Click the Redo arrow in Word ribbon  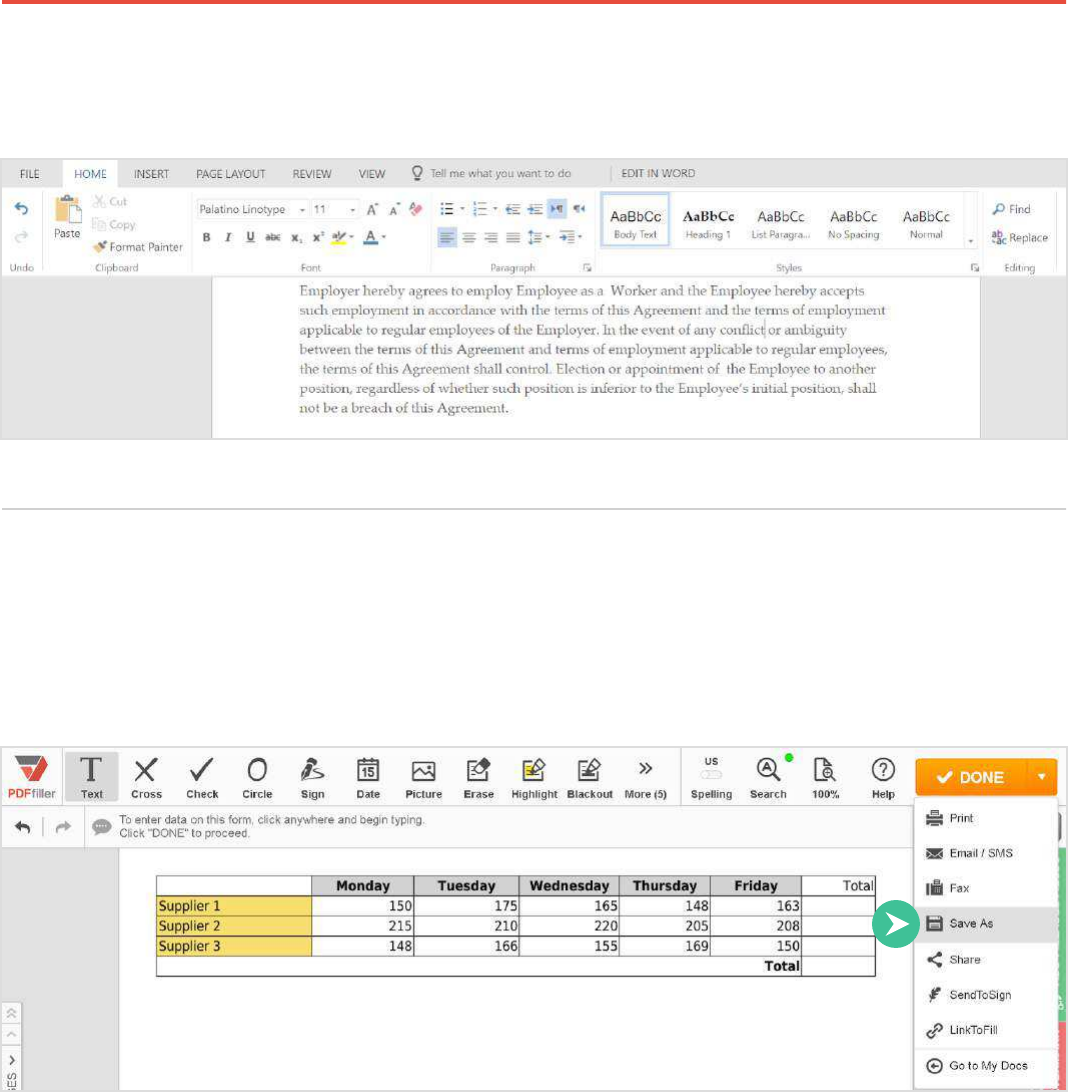coord(22,237)
